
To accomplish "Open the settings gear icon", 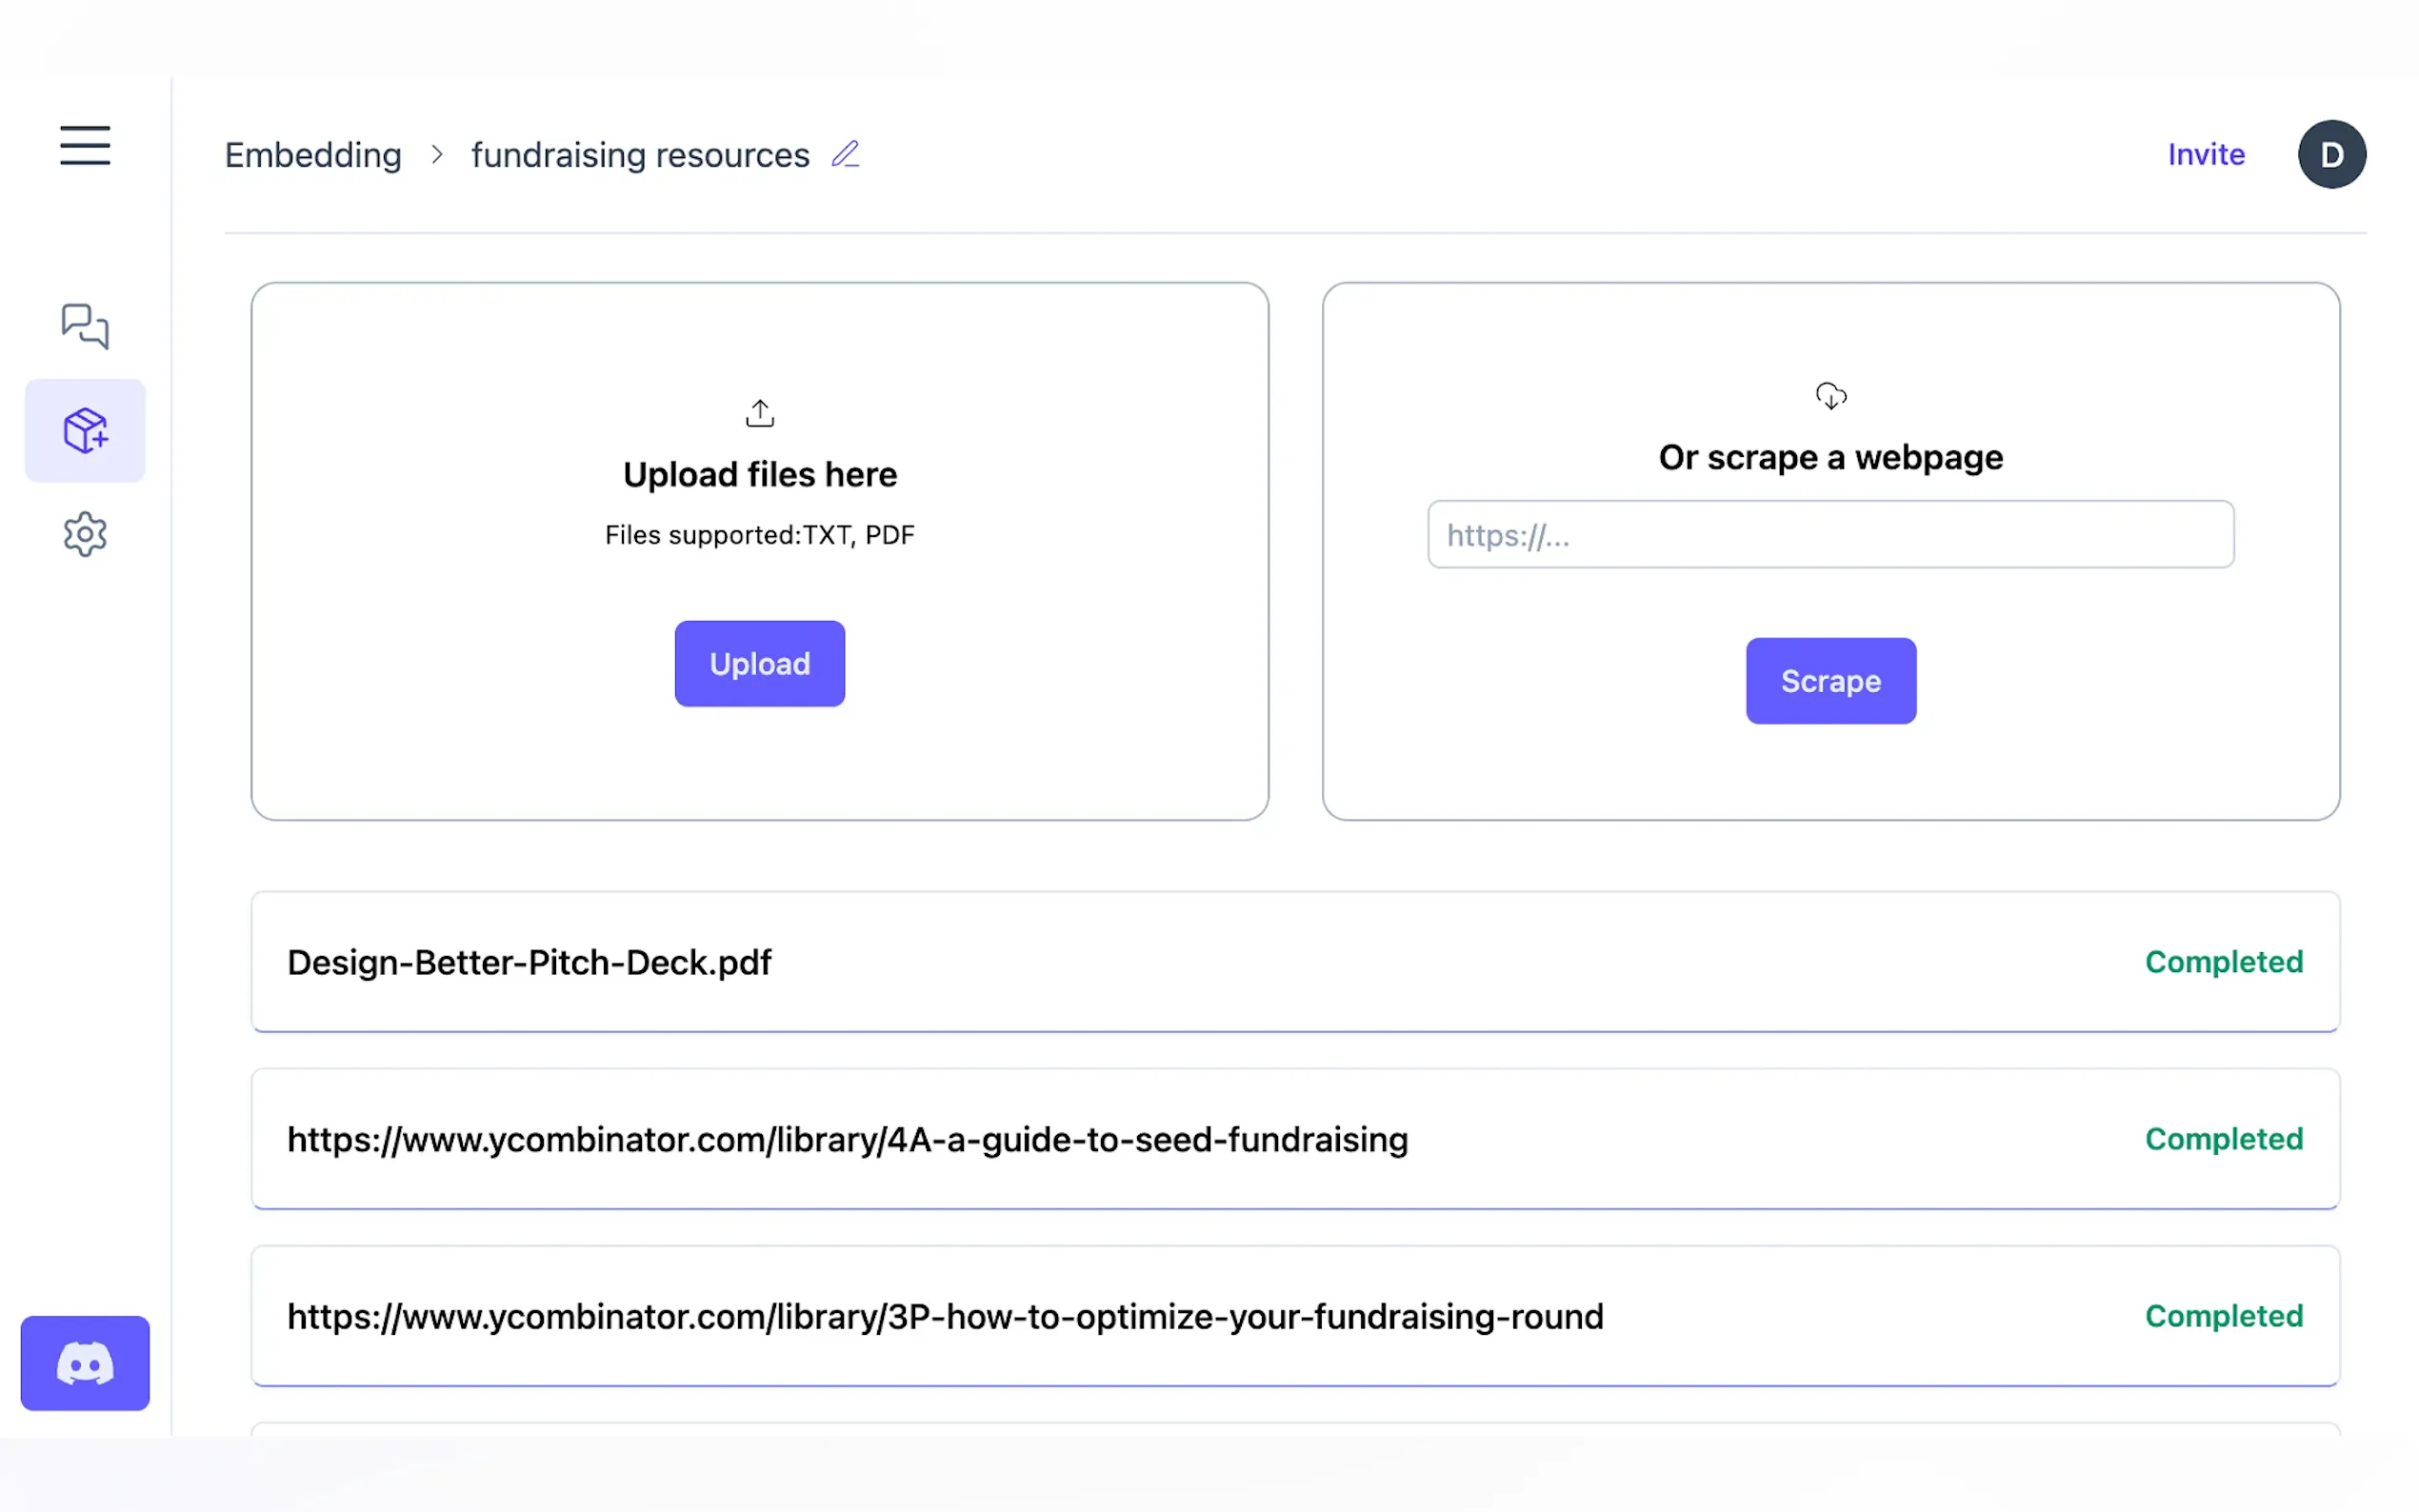I will point(85,535).
